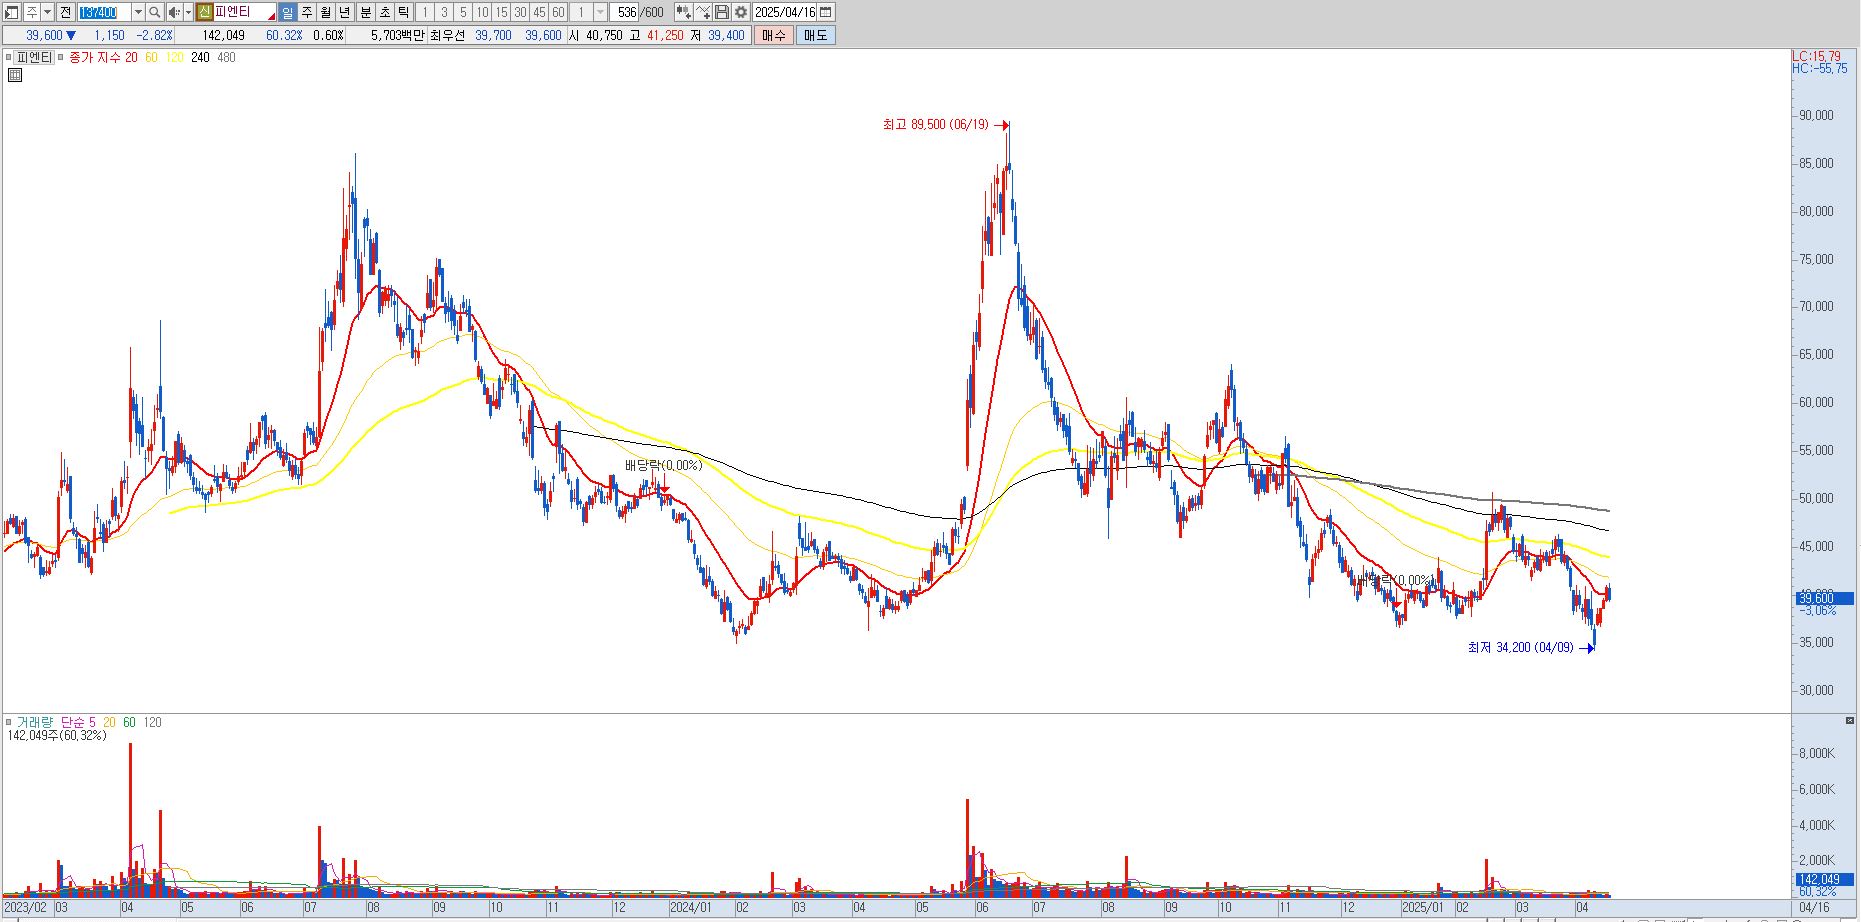Select the 초 (second) period toggle

384,12
